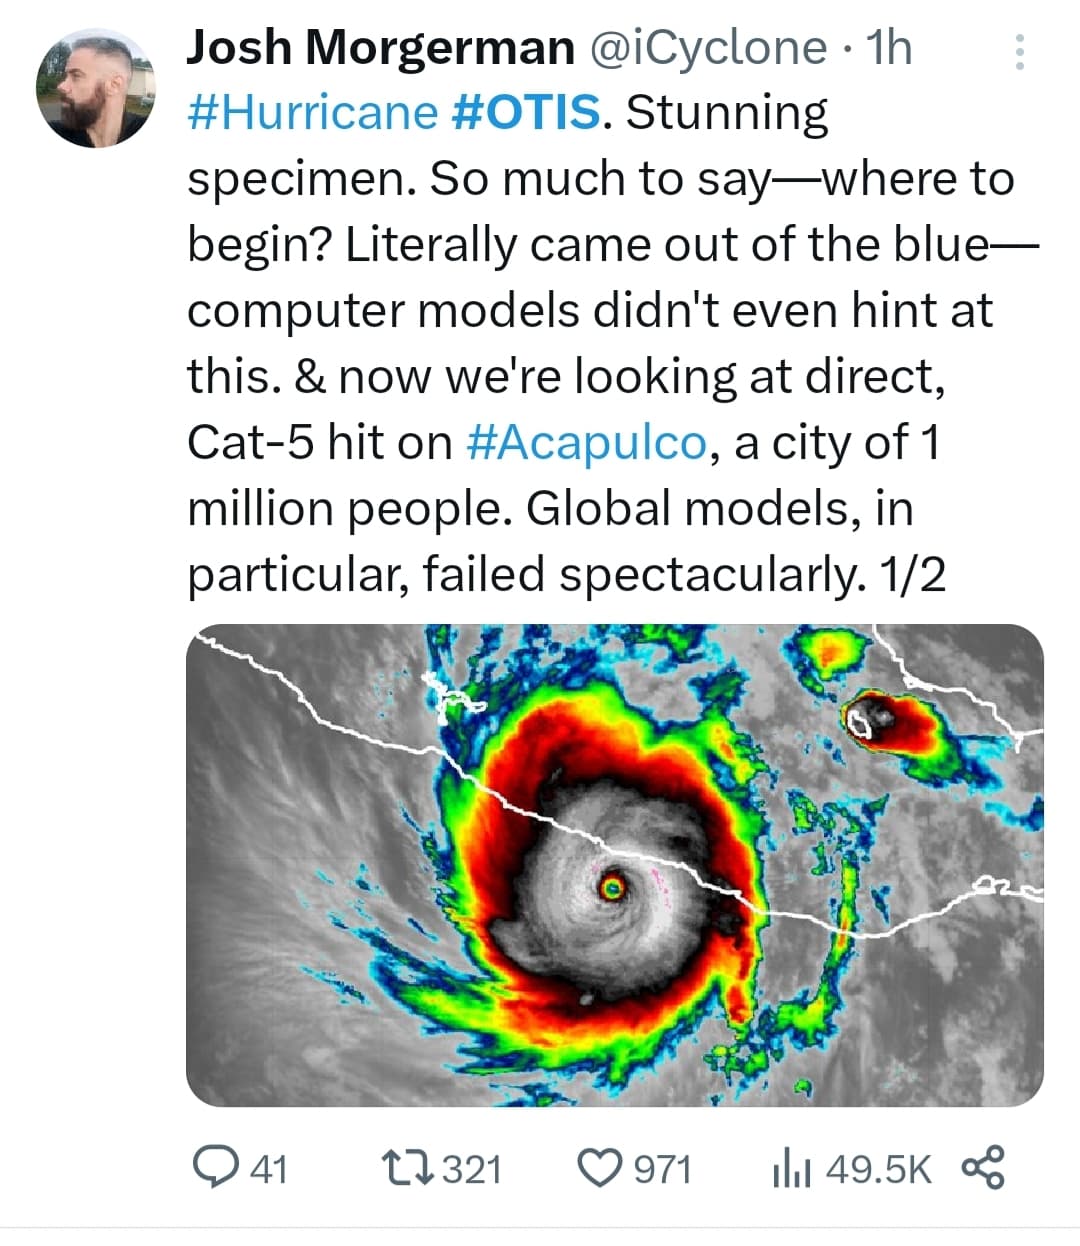
Task: Tap the share icon
Action: 983,1167
